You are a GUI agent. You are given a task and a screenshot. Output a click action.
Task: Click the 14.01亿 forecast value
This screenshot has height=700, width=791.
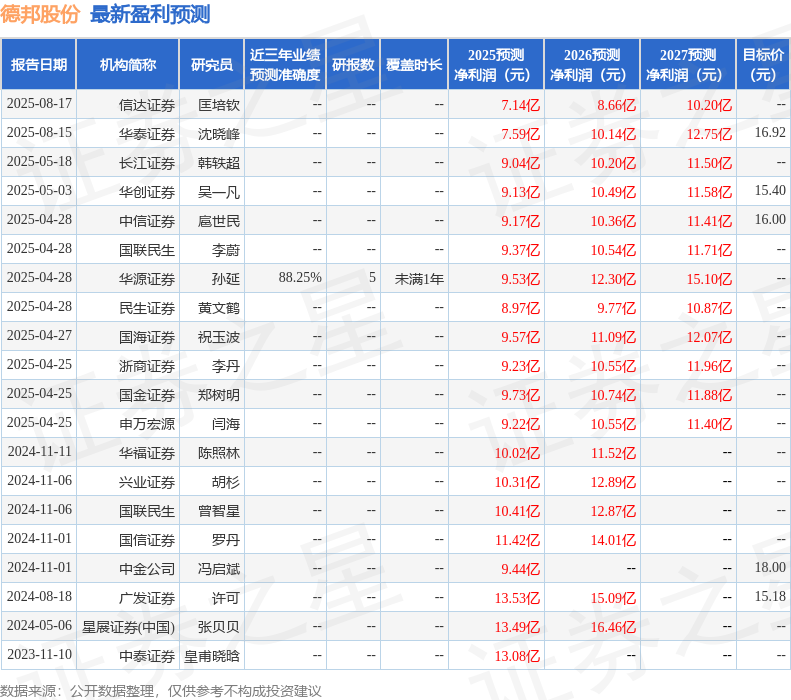coord(613,540)
